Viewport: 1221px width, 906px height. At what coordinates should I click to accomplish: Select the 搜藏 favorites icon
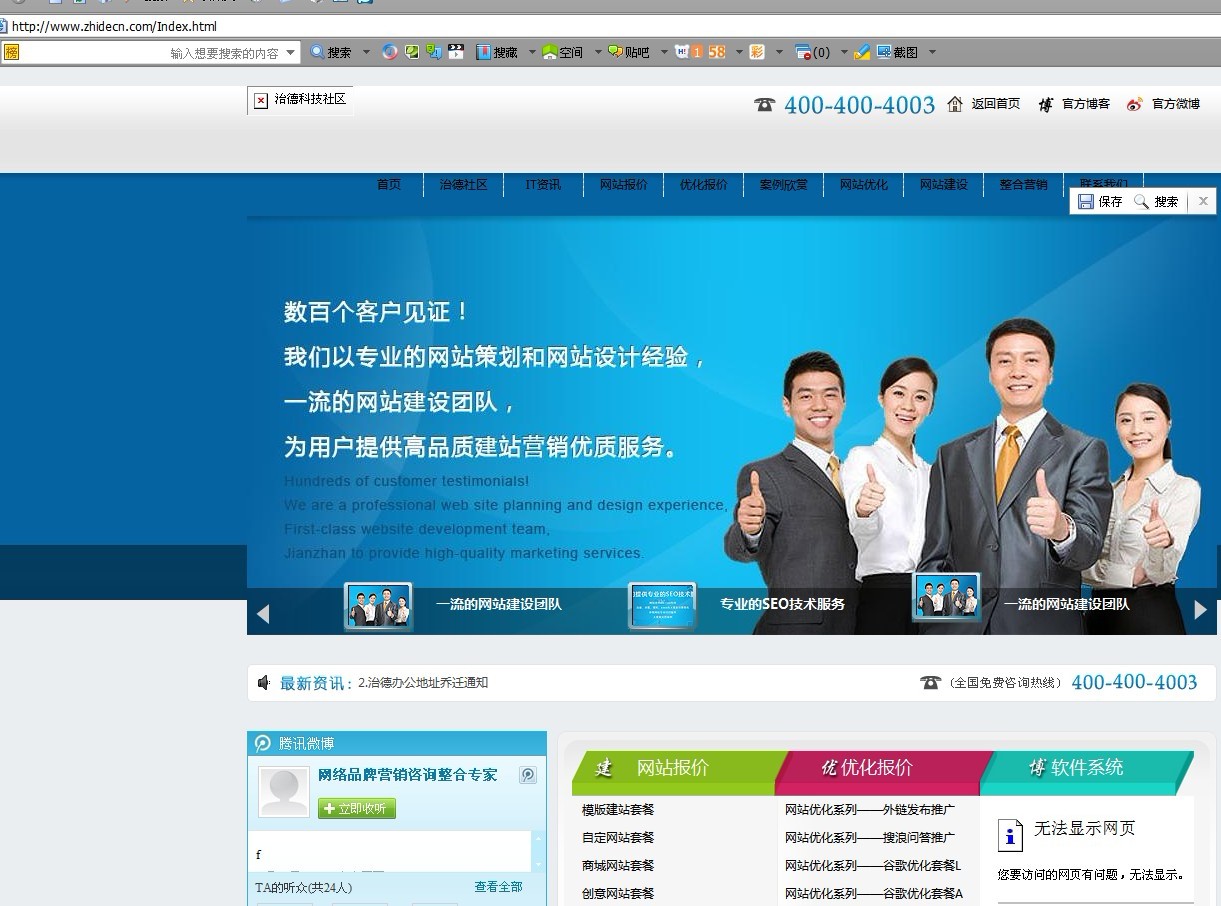[x=483, y=51]
